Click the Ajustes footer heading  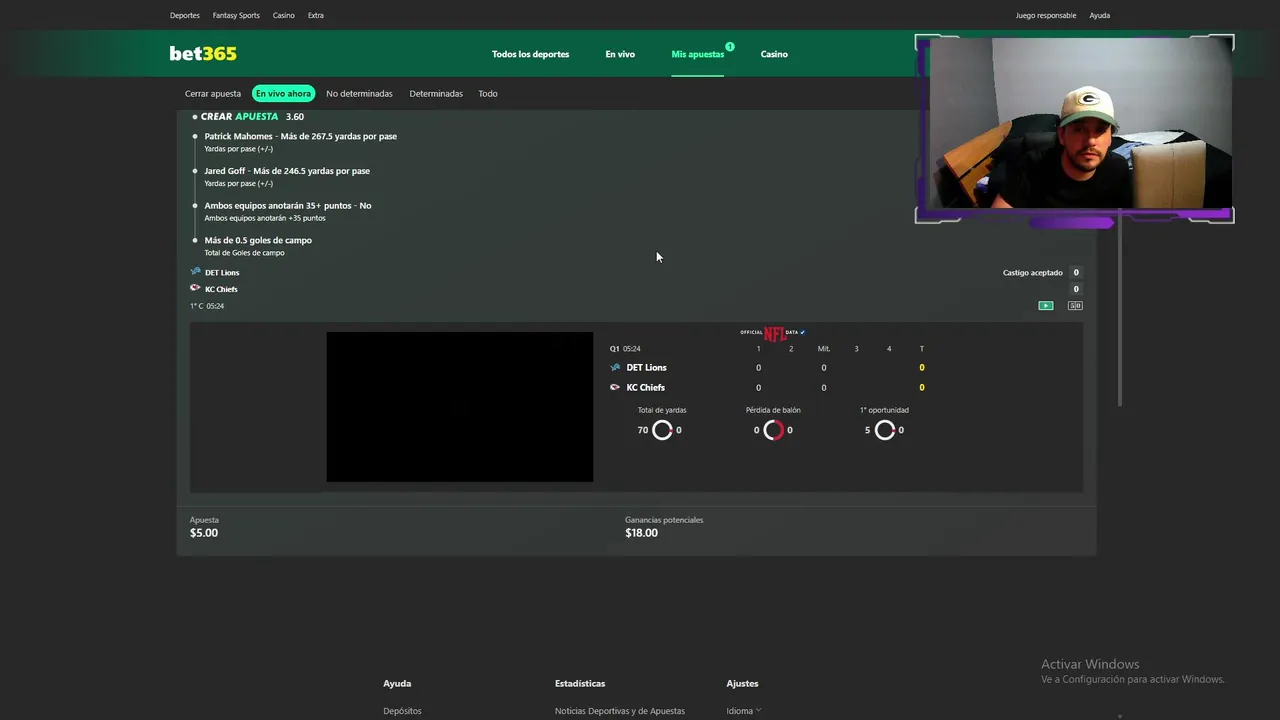(x=742, y=684)
